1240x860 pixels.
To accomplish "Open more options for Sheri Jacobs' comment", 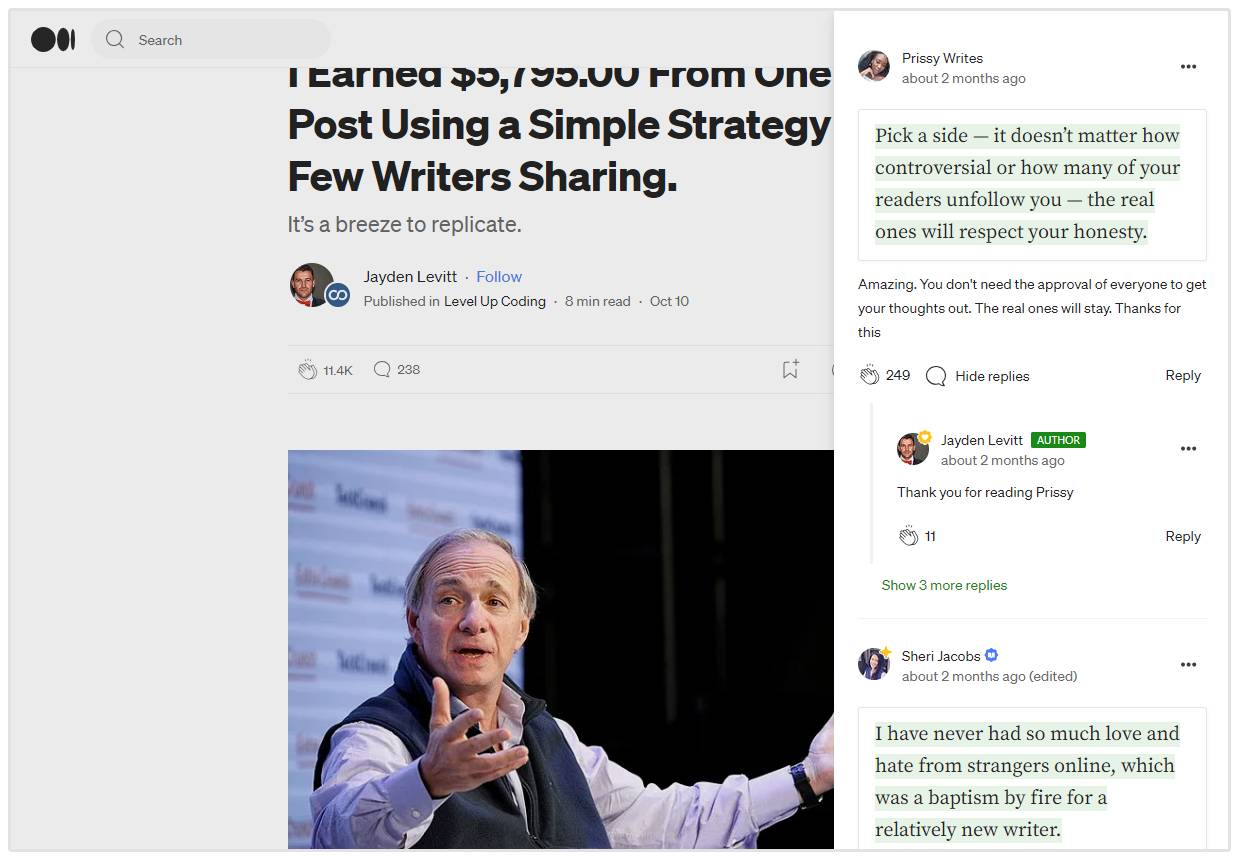I will point(1188,665).
